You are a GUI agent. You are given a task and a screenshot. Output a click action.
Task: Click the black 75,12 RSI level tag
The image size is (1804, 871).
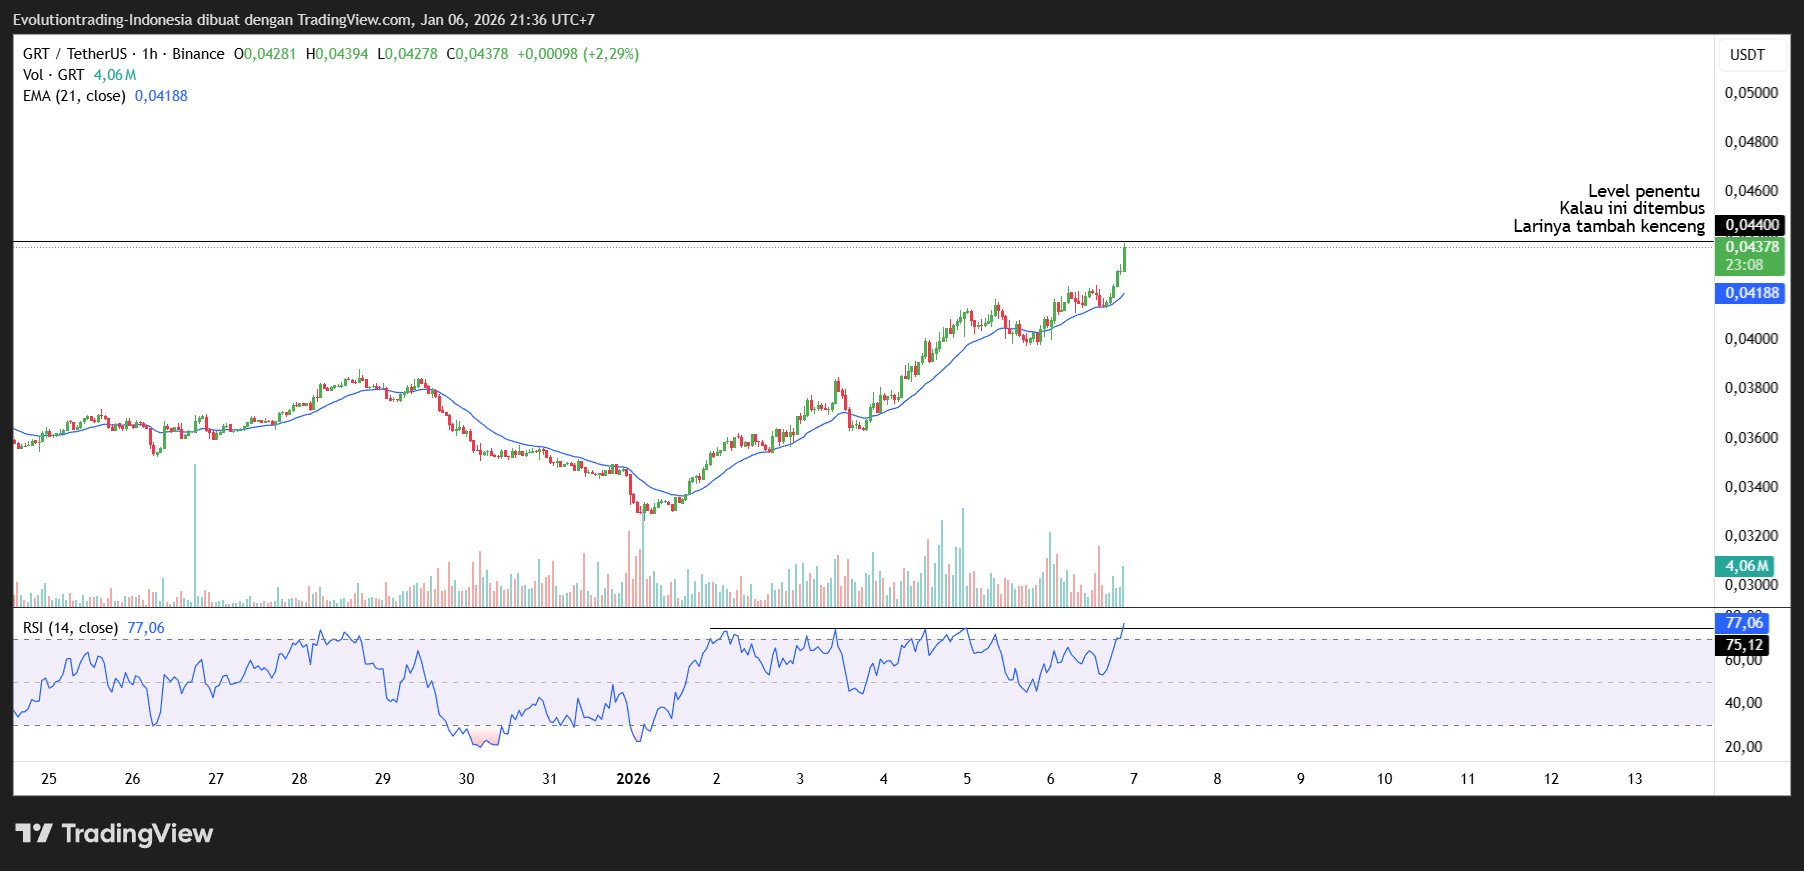pos(1743,645)
